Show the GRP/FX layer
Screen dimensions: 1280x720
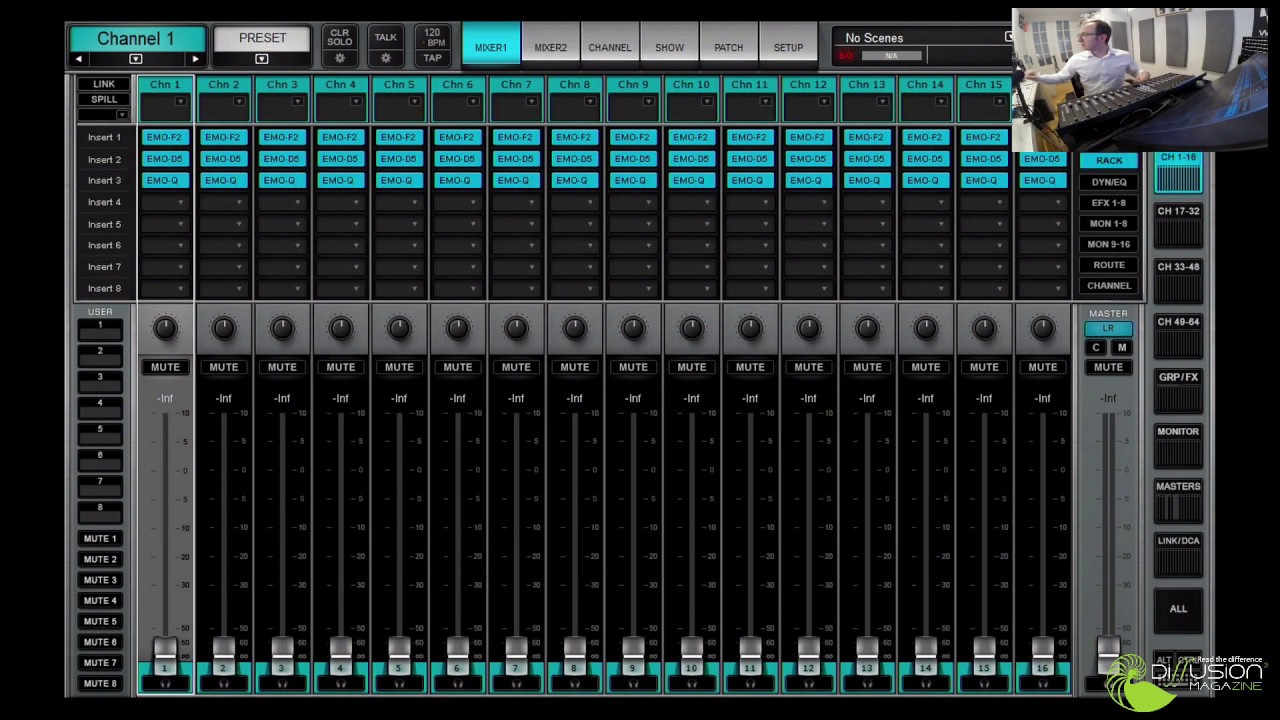point(1178,392)
